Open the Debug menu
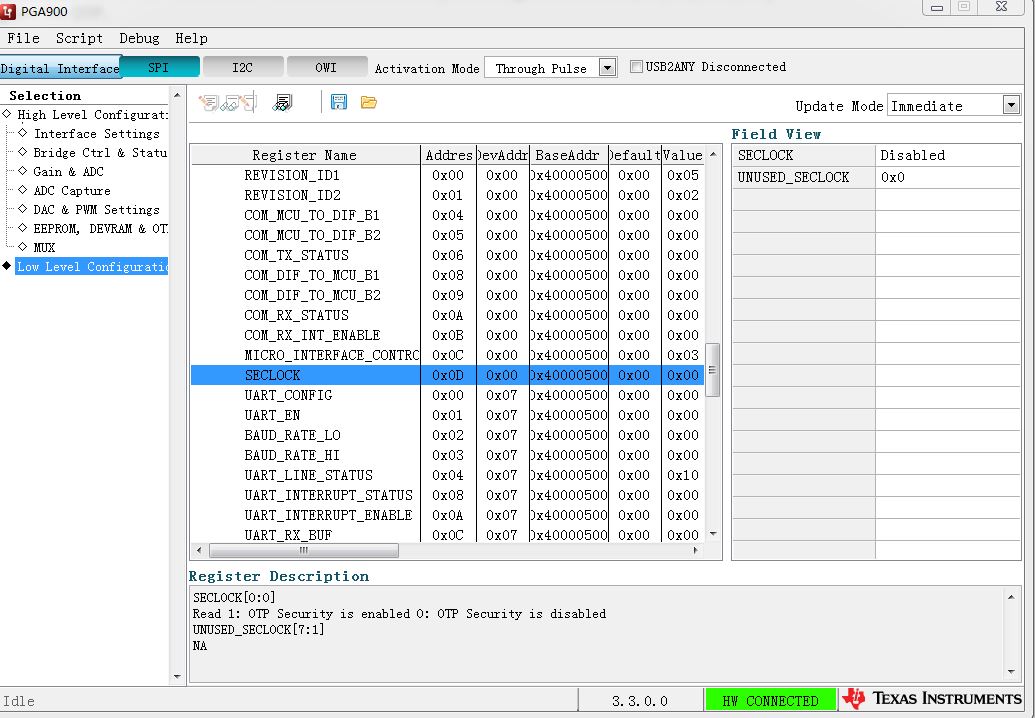 coord(139,38)
